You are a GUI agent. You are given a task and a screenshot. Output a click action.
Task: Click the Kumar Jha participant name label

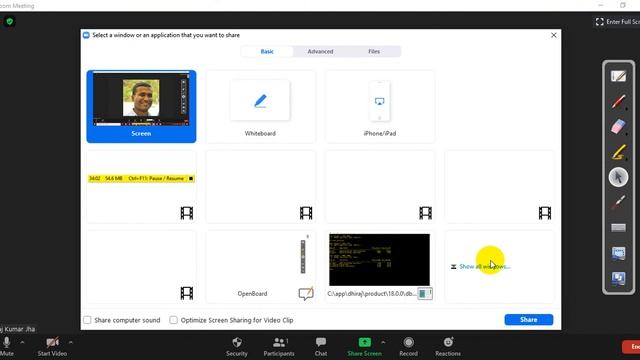click(x=18, y=329)
